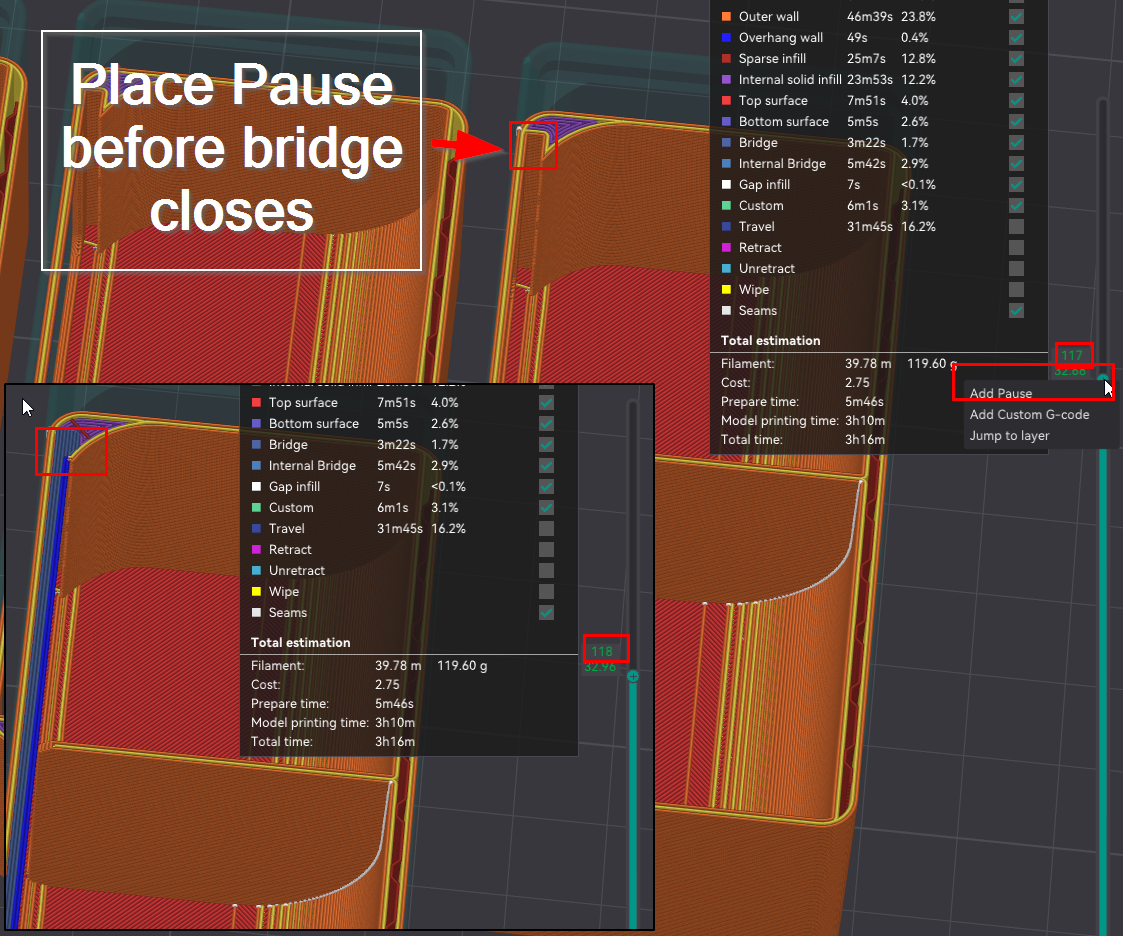Tick Unretract checkbox in main legend
Image resolution: width=1123 pixels, height=936 pixels.
click(1016, 269)
